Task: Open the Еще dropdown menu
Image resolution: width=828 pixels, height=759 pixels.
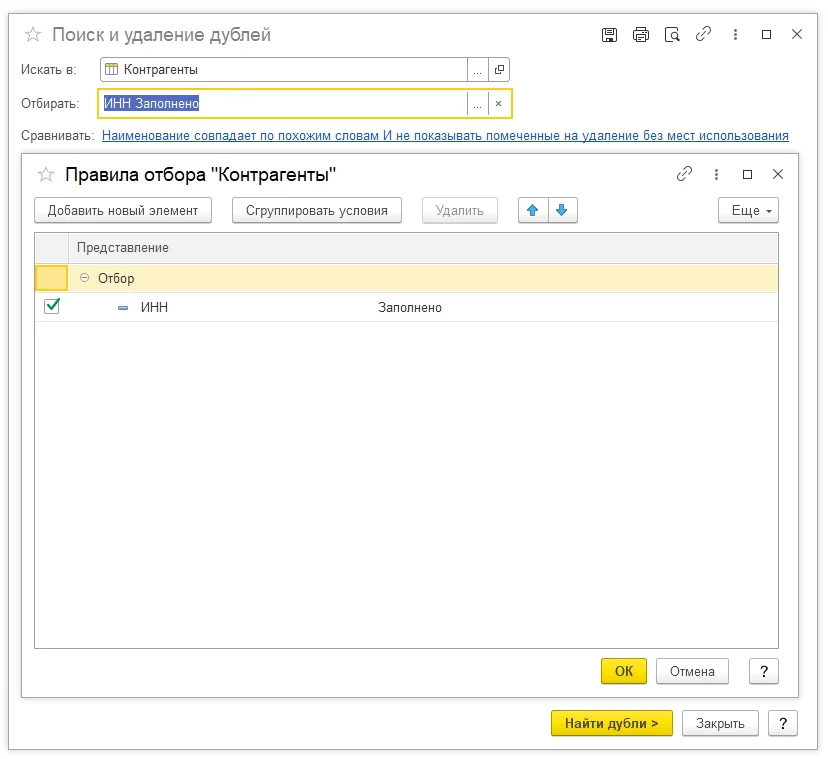Action: pos(748,210)
